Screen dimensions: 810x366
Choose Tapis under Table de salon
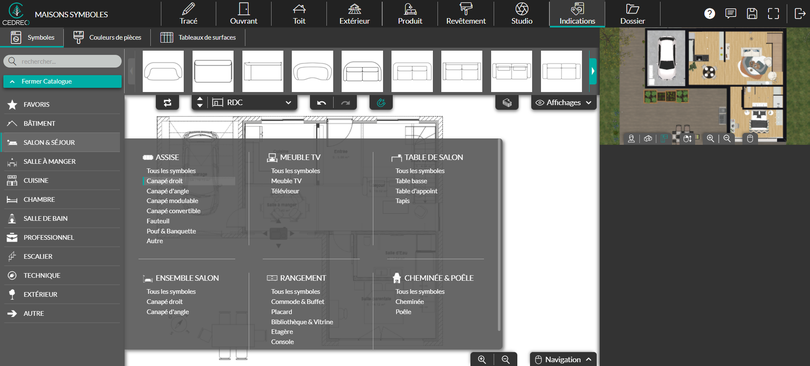(403, 201)
